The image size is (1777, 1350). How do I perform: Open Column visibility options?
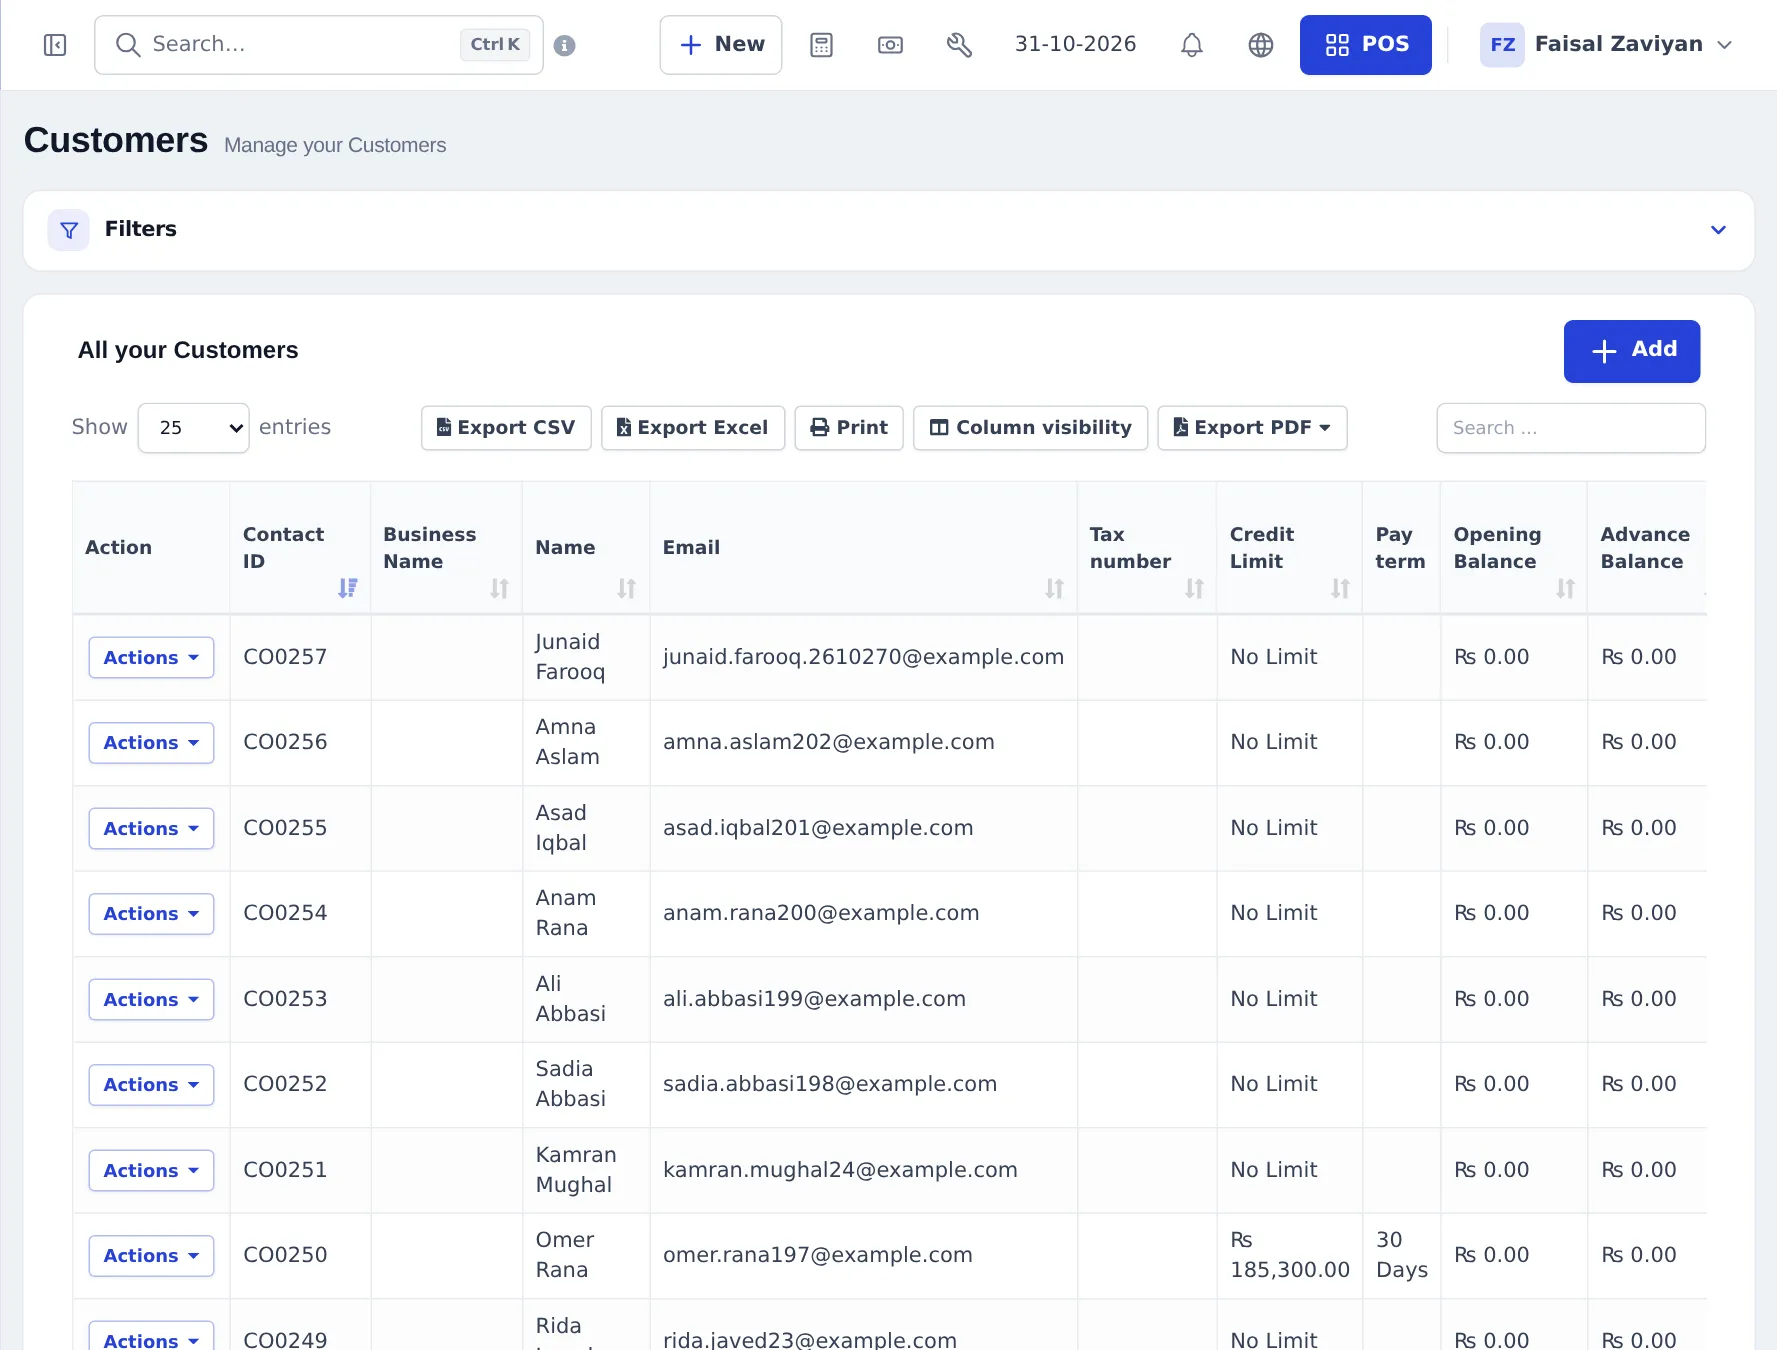[x=1030, y=428]
